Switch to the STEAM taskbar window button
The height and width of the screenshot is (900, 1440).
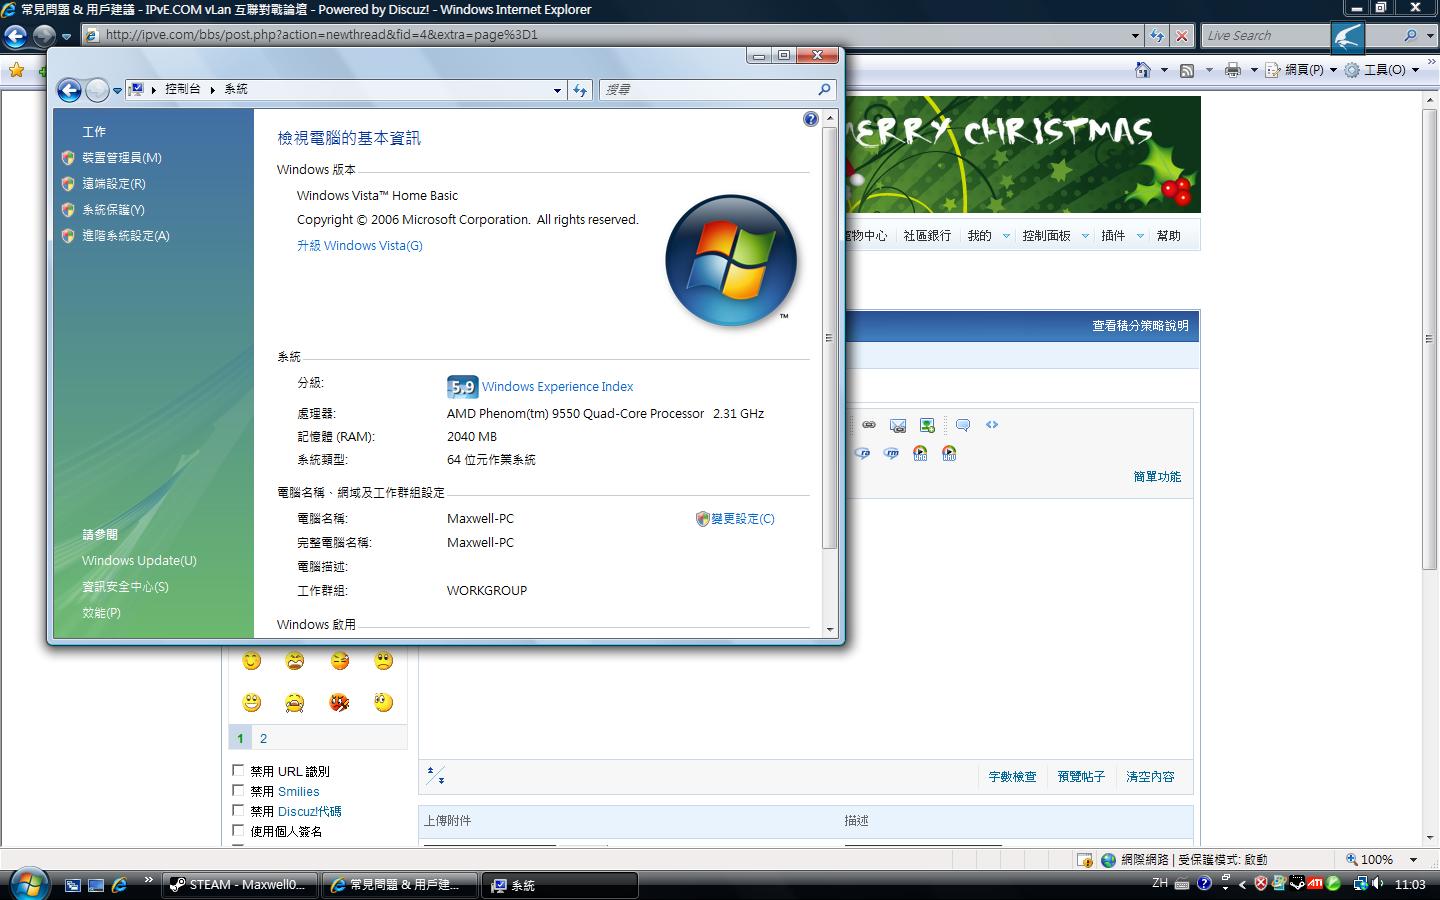pos(240,885)
